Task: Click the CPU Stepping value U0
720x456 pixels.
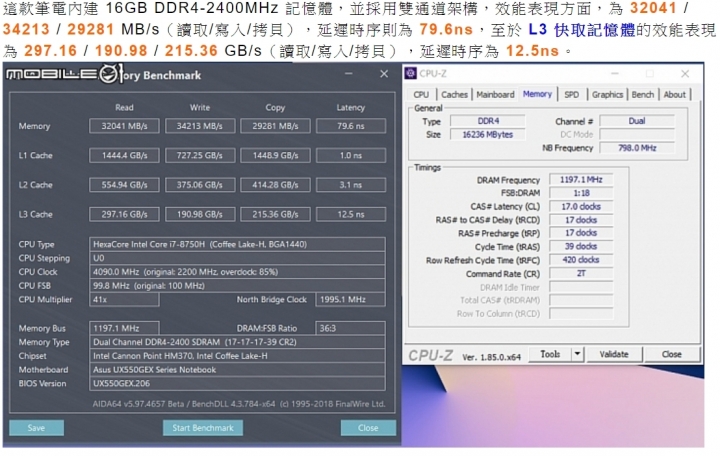Action: coord(237,258)
